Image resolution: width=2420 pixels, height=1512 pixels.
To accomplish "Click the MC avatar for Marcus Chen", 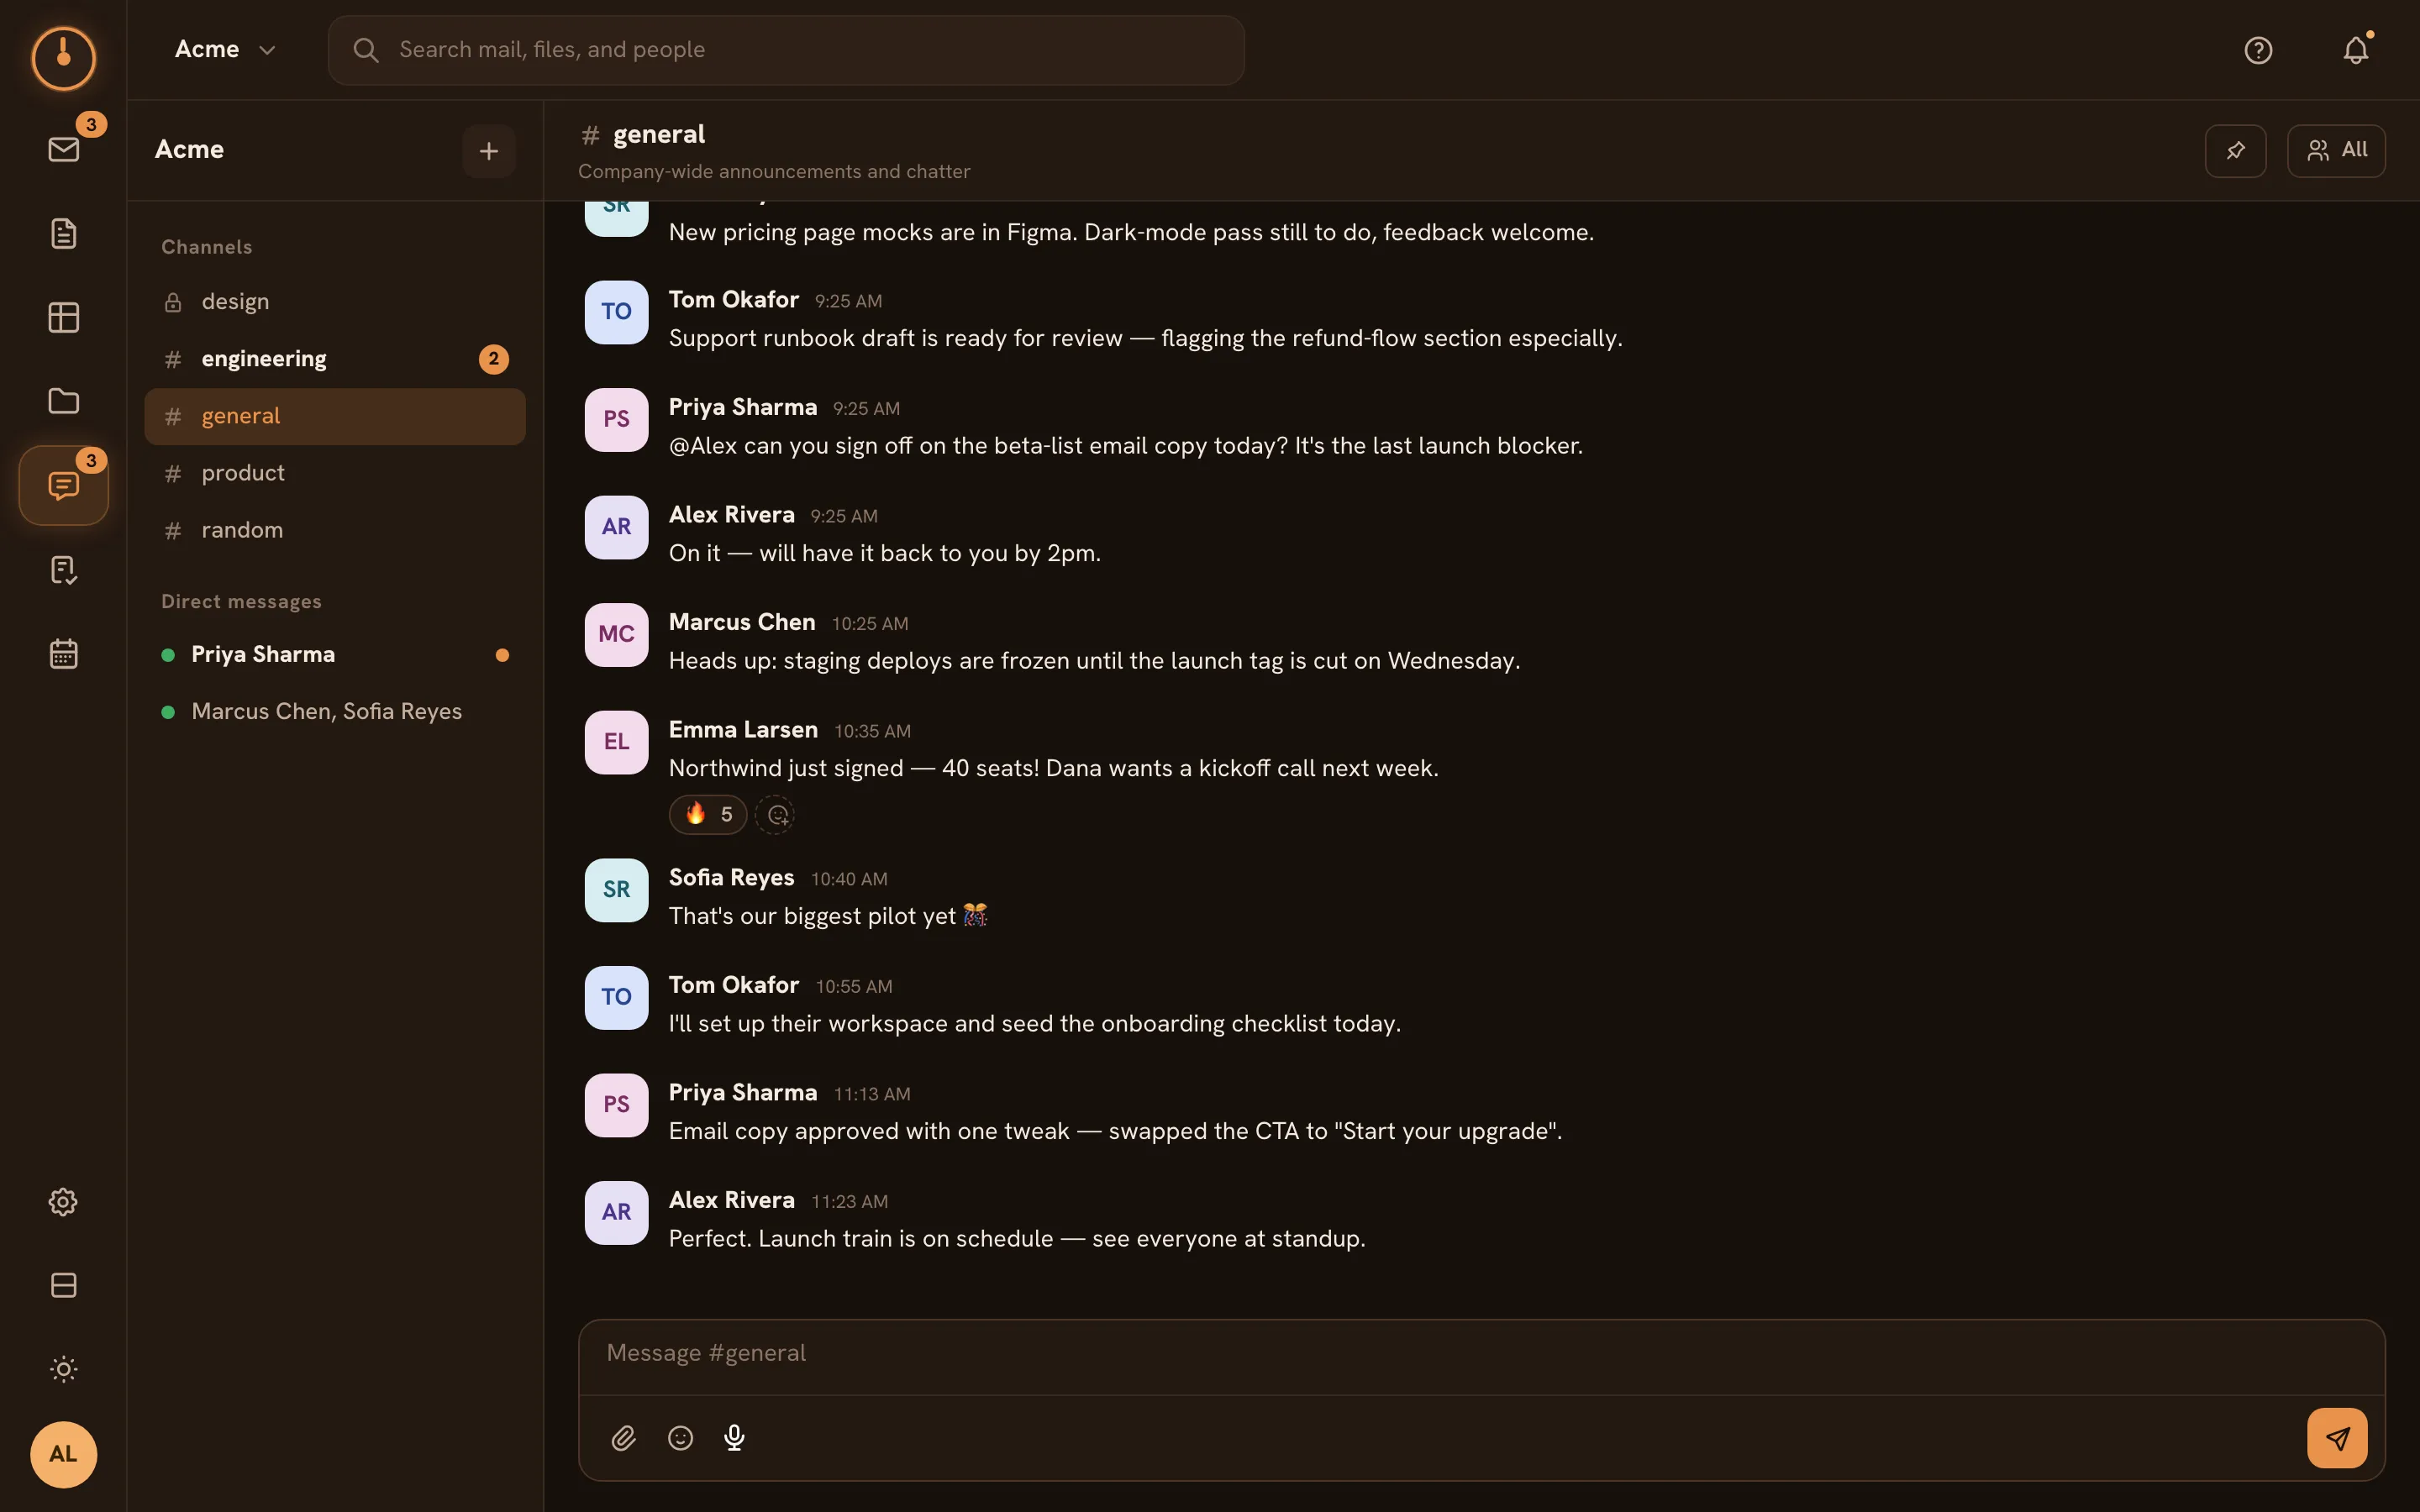I will click(616, 634).
